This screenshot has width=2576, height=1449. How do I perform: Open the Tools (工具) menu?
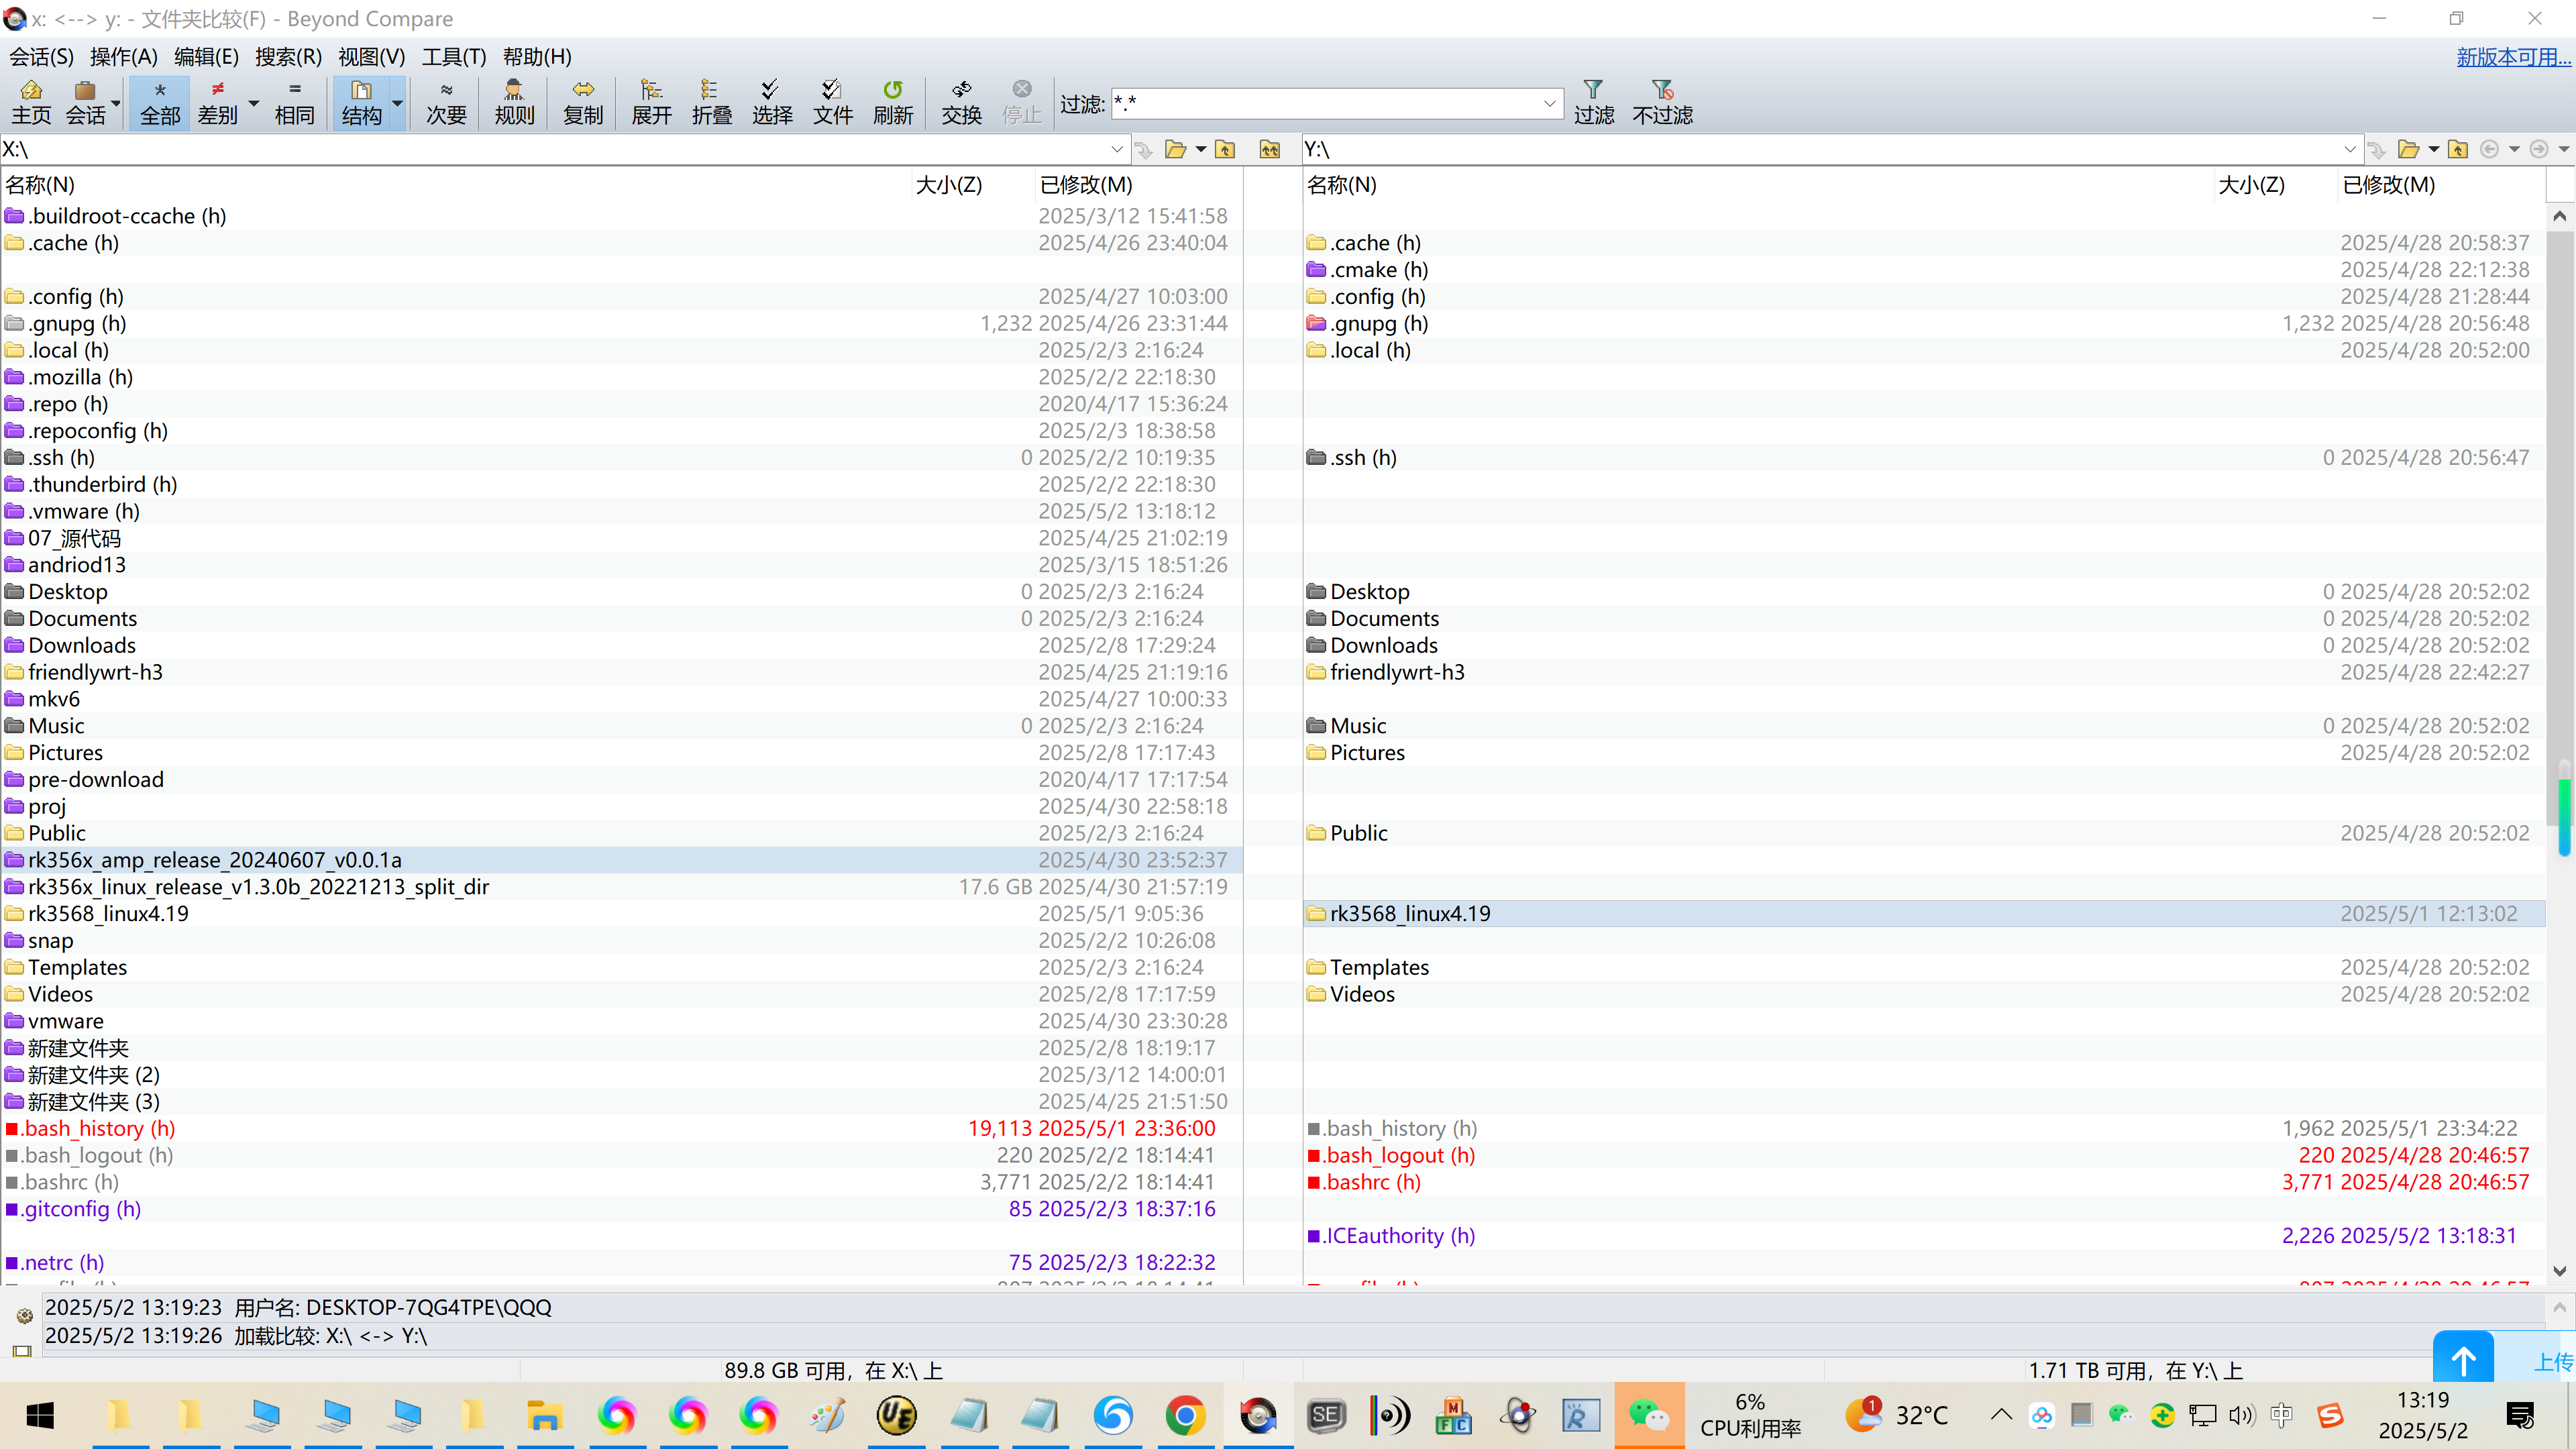[x=453, y=57]
